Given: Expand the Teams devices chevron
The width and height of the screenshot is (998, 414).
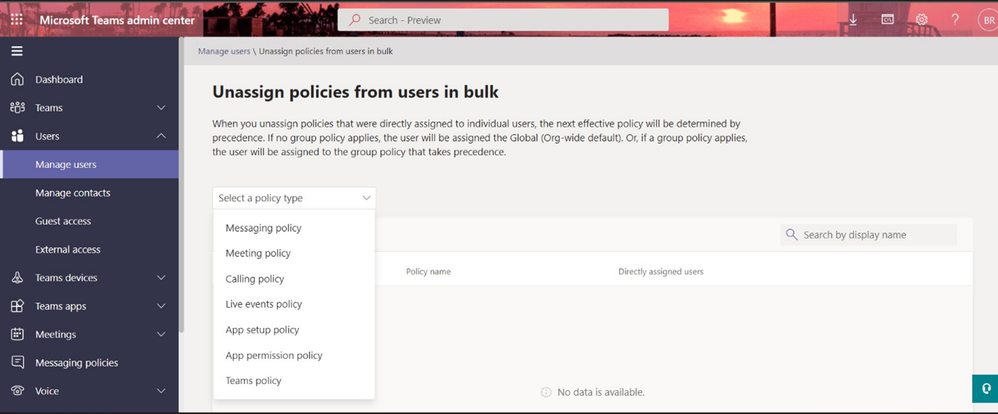Looking at the screenshot, I should tap(161, 278).
